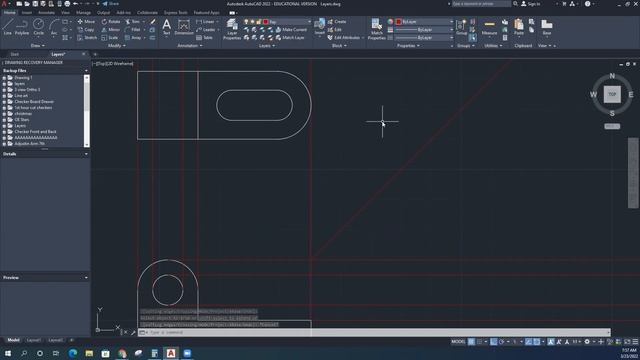This screenshot has height=360, width=640.
Task: Toggle object snap tracking in status bar
Action: pyautogui.click(x=529, y=342)
